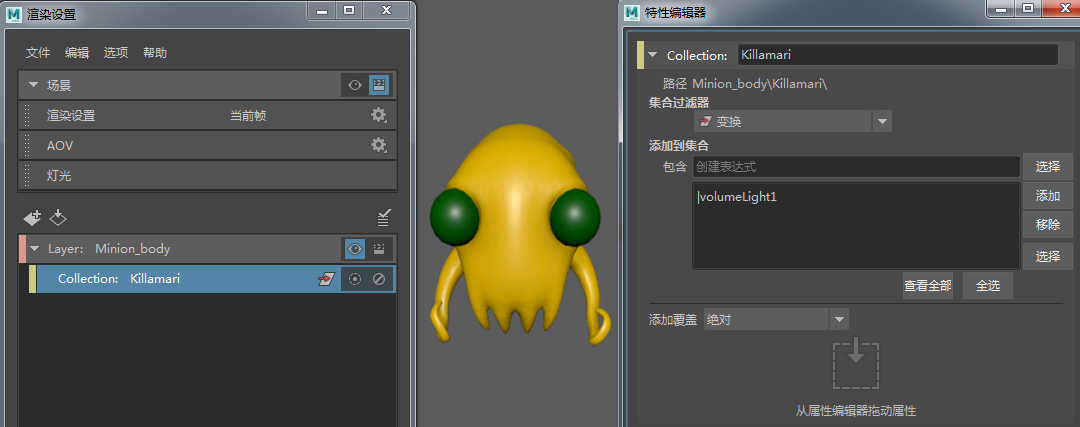Collapse the Minion_body layer

point(34,249)
